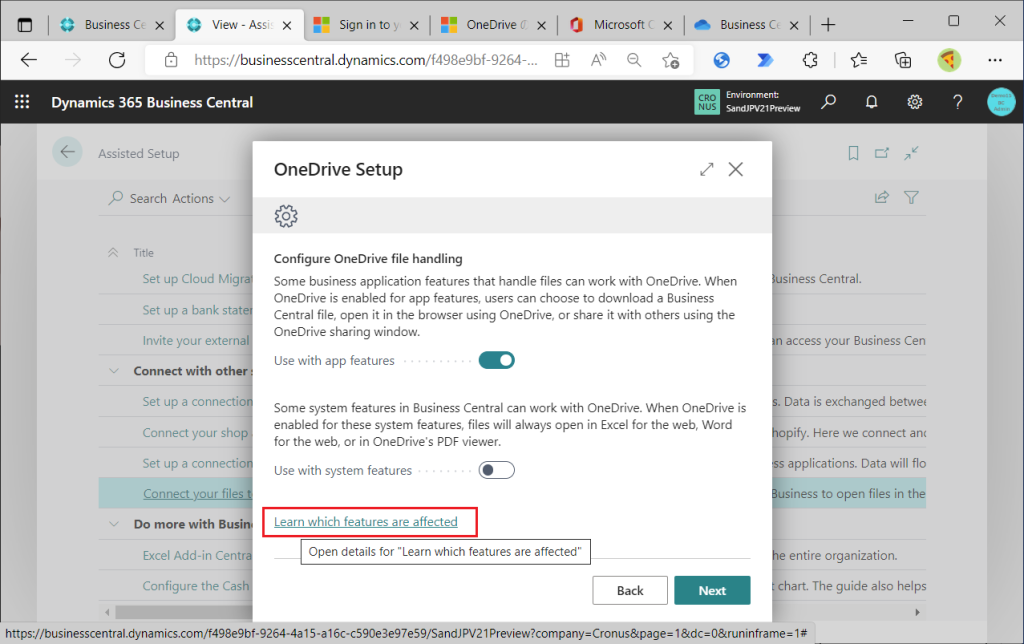Open browser collections
The width and height of the screenshot is (1024, 644).
pos(903,60)
